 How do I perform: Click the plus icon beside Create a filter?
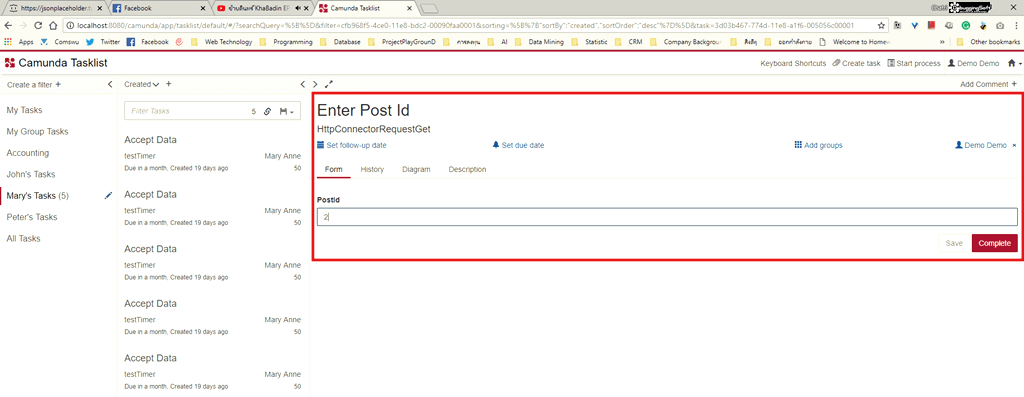coord(58,84)
